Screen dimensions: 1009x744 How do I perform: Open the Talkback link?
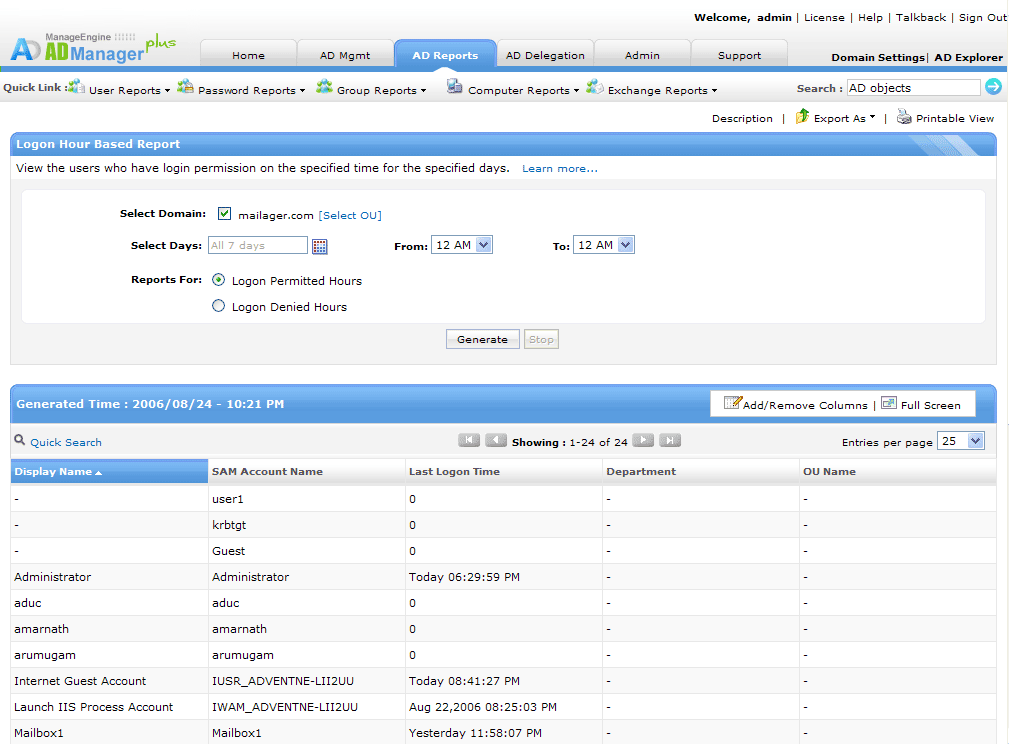[921, 17]
